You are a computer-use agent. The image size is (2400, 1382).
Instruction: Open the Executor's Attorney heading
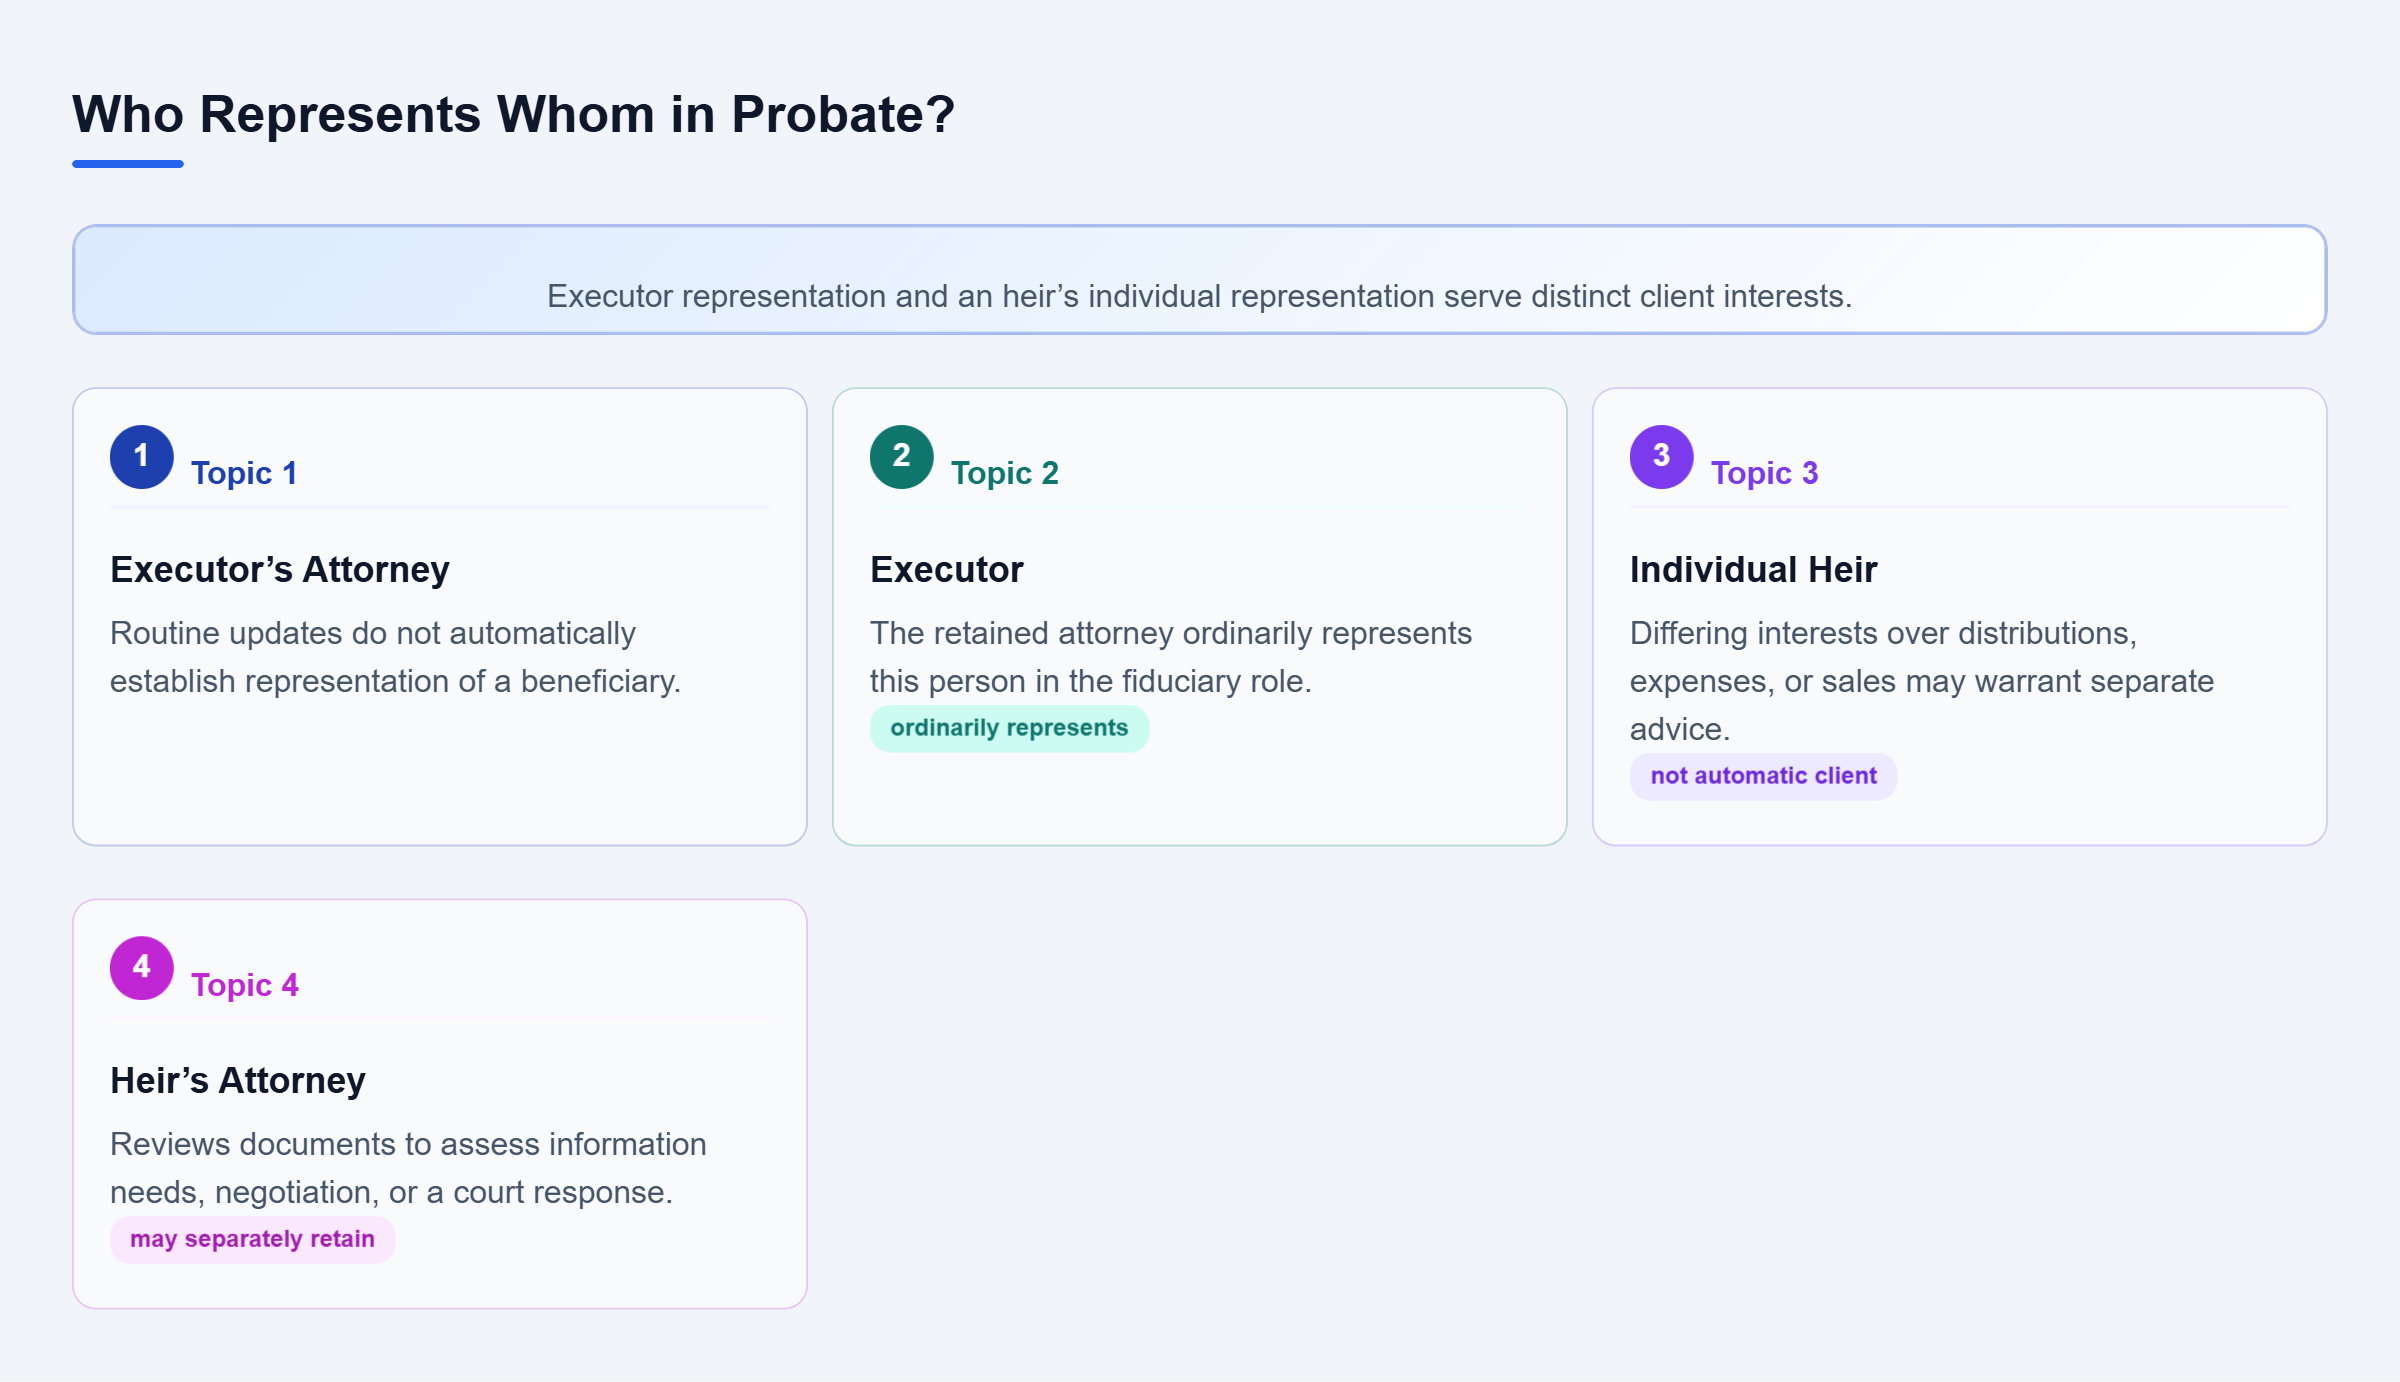coord(280,569)
